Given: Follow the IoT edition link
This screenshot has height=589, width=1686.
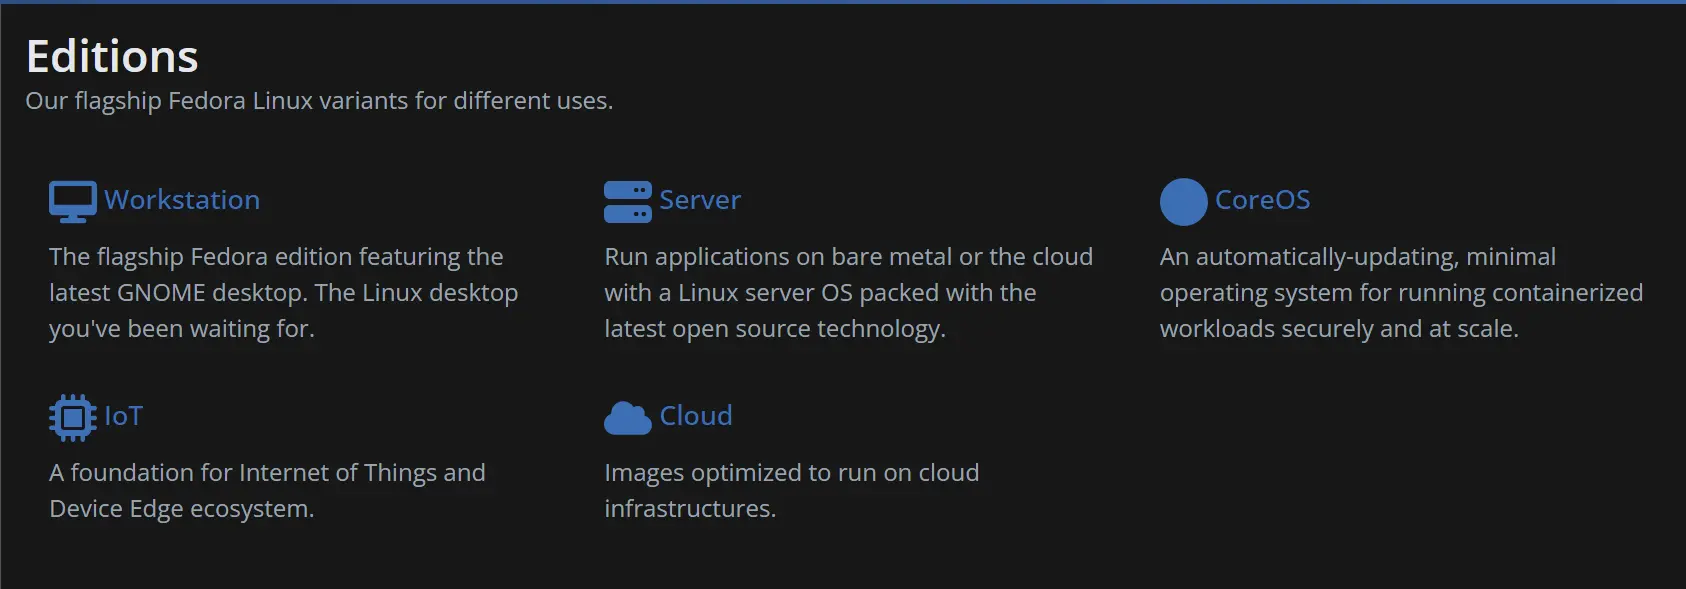Looking at the screenshot, I should pyautogui.click(x=124, y=416).
